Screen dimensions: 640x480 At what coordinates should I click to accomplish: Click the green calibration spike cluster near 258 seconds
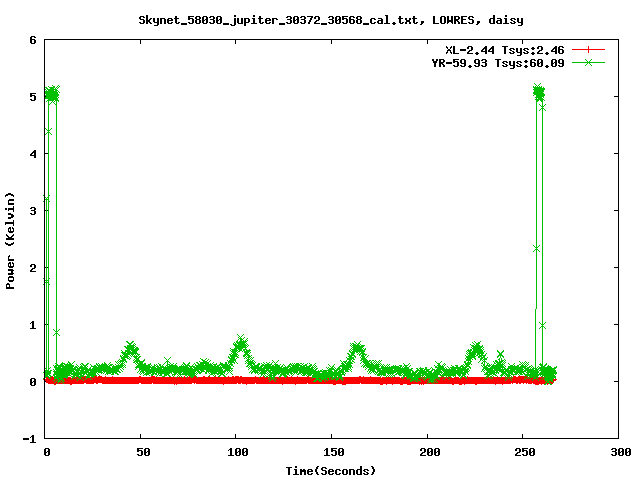click(x=539, y=93)
